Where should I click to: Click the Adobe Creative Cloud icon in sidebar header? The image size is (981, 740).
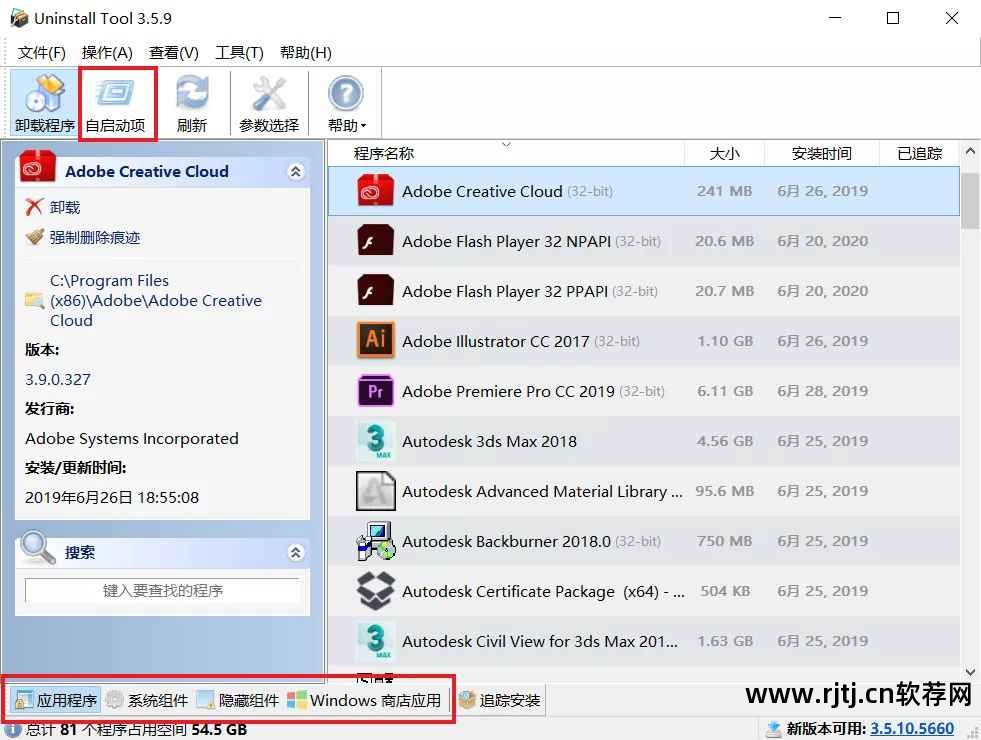[38, 167]
